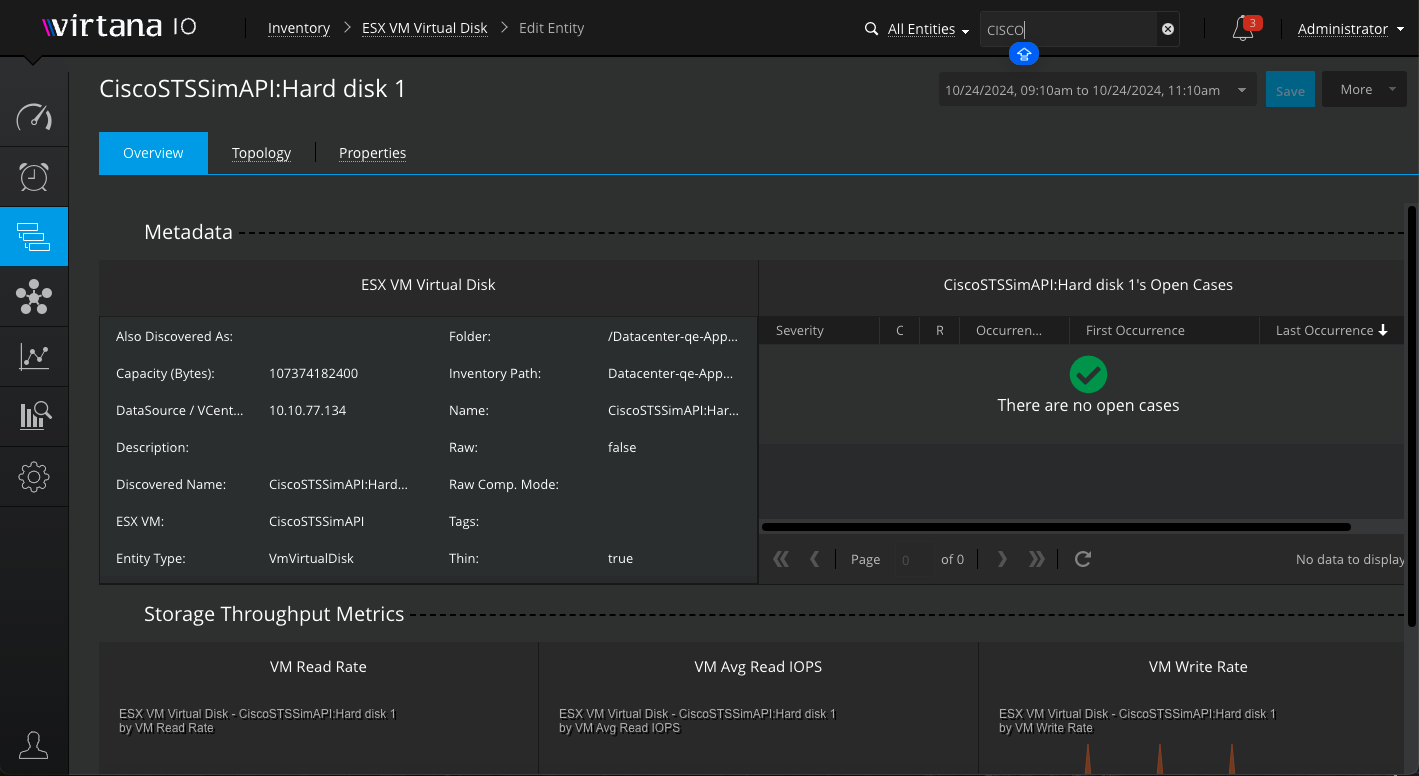Open the date range time picker dropdown

(x=1098, y=90)
